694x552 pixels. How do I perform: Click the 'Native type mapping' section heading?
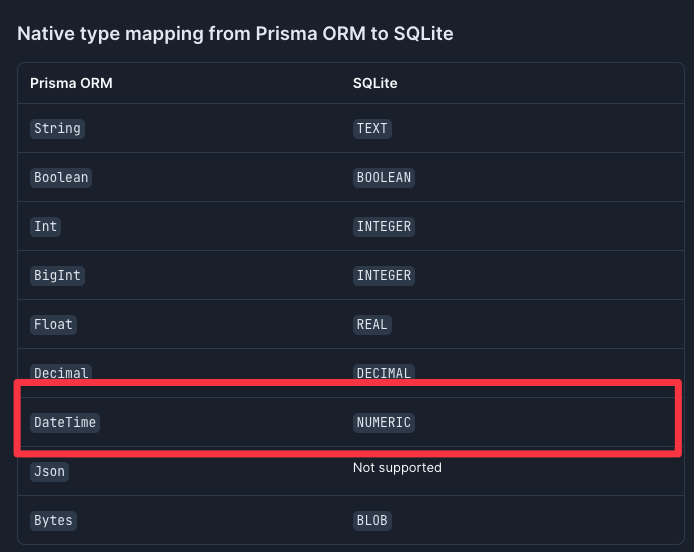click(235, 34)
